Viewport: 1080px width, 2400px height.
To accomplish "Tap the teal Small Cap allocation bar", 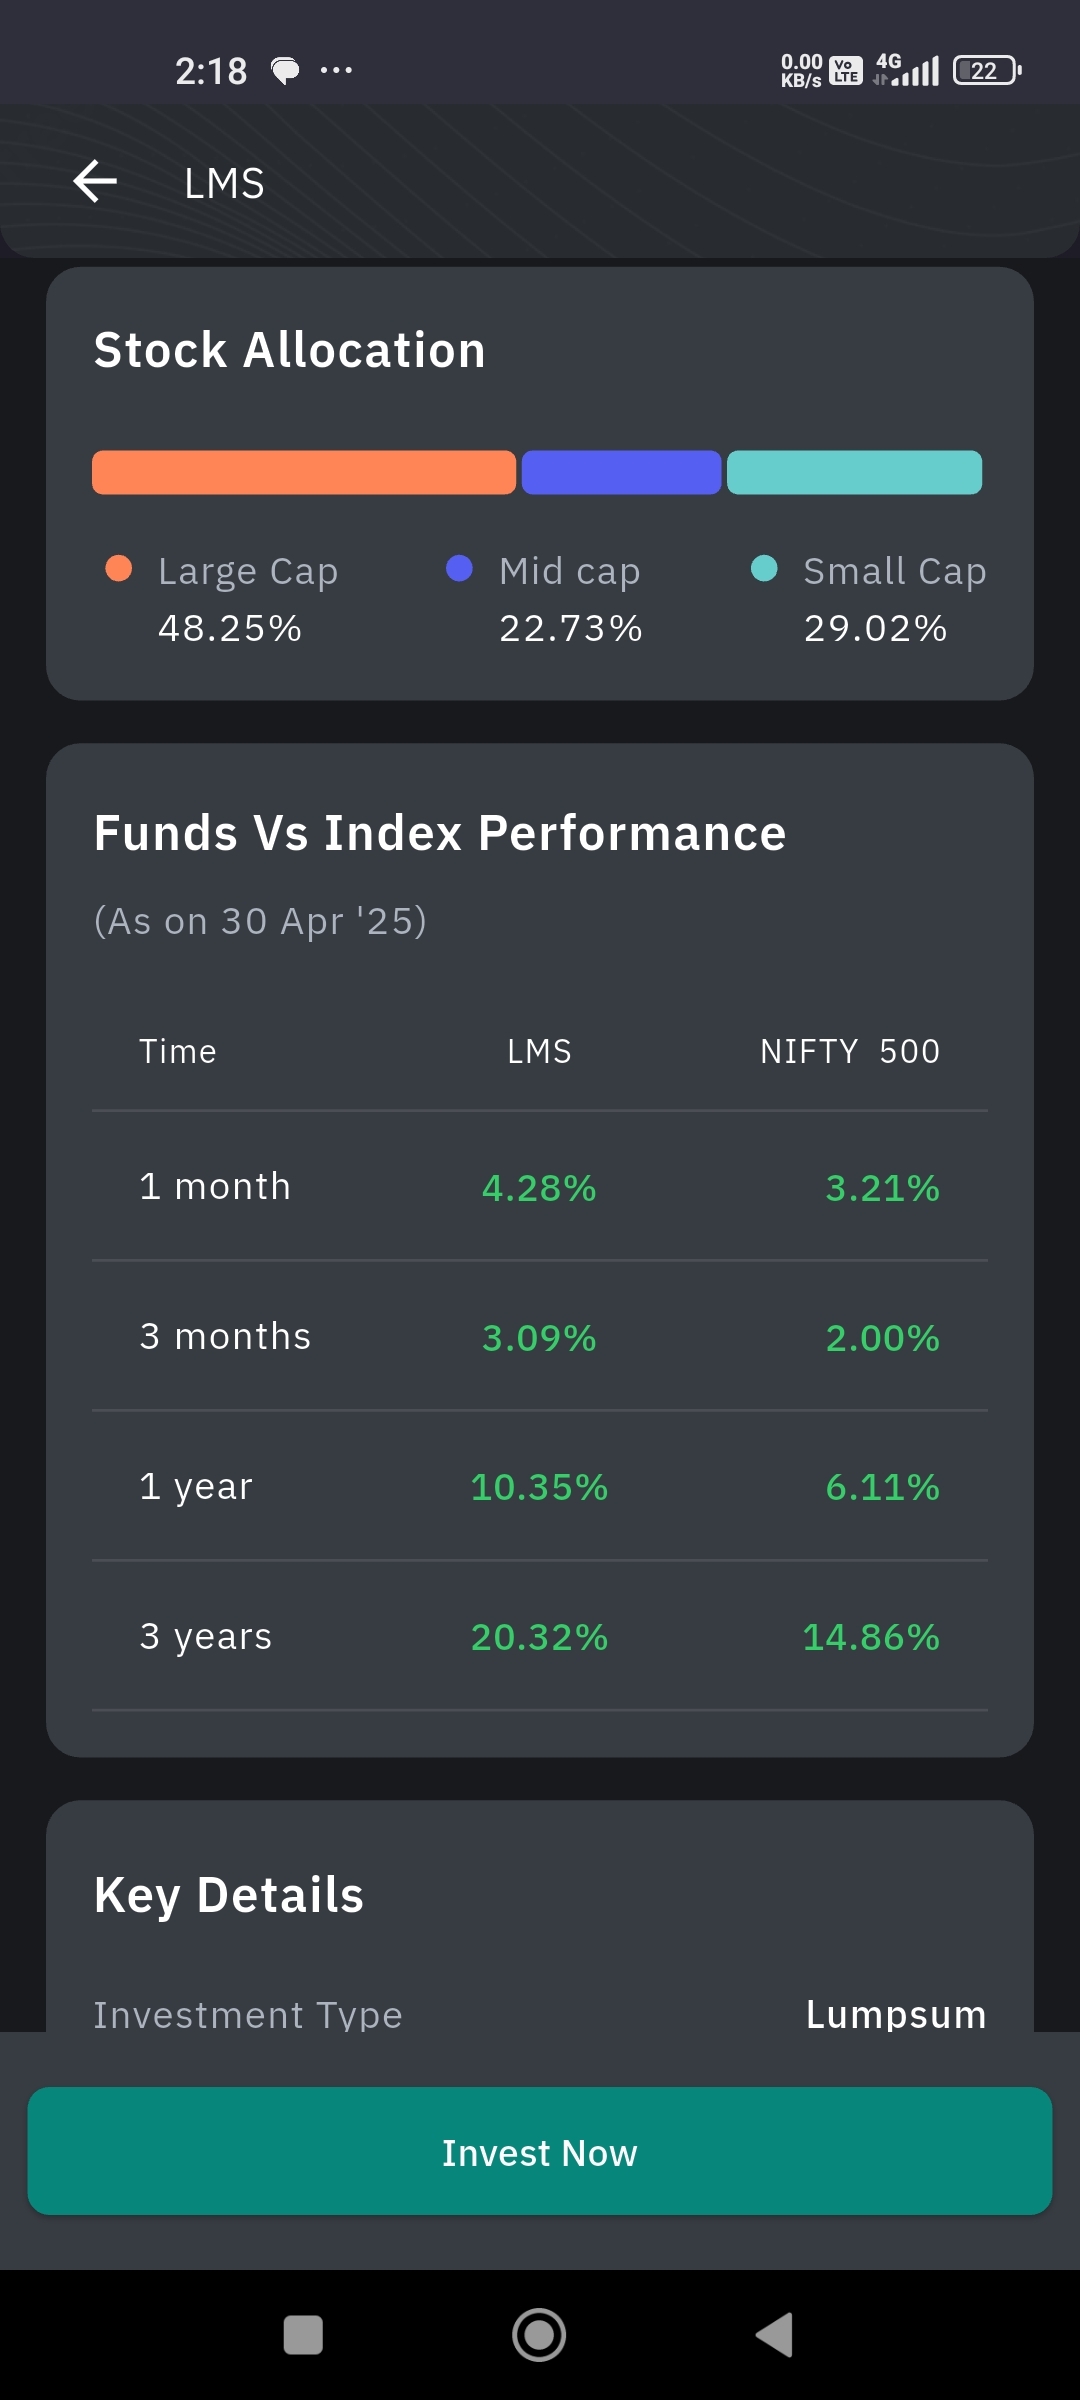I will [854, 472].
